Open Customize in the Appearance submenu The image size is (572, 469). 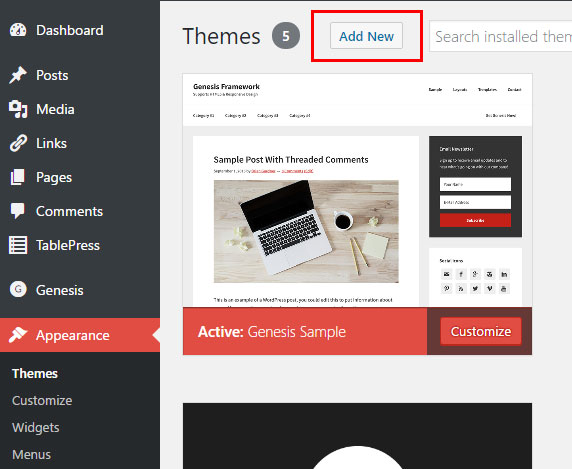(42, 400)
